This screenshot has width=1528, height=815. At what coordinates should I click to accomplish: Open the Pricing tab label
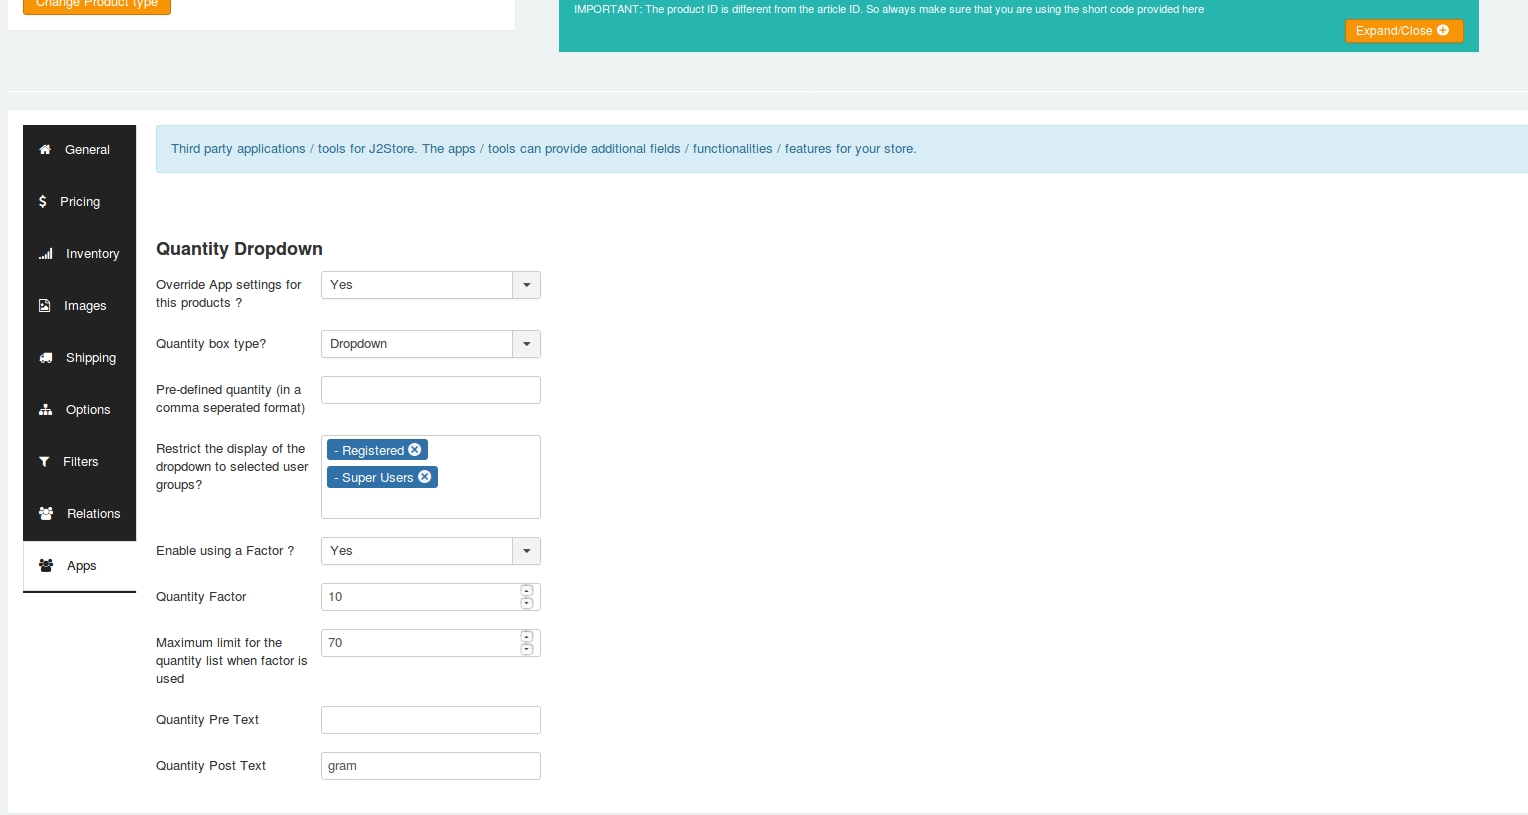(x=80, y=202)
